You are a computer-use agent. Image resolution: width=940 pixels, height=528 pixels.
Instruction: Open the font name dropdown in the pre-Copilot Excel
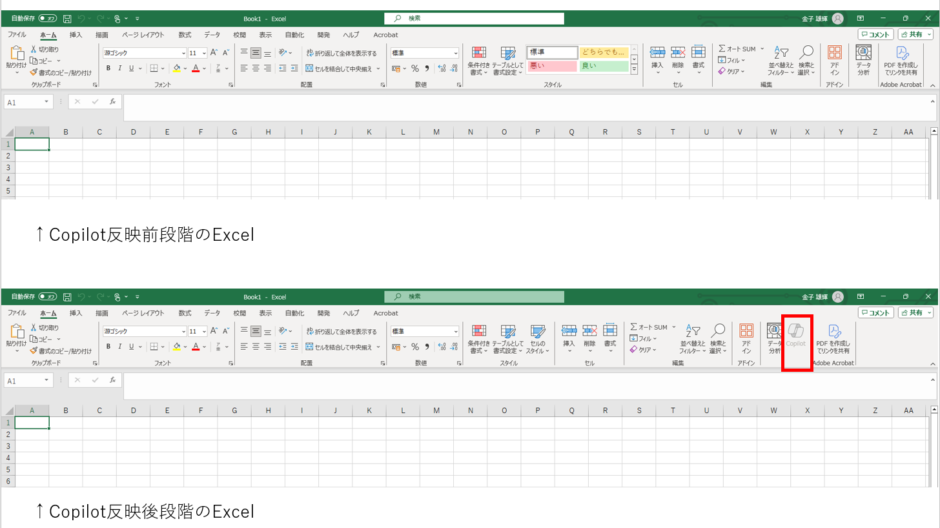(183, 53)
